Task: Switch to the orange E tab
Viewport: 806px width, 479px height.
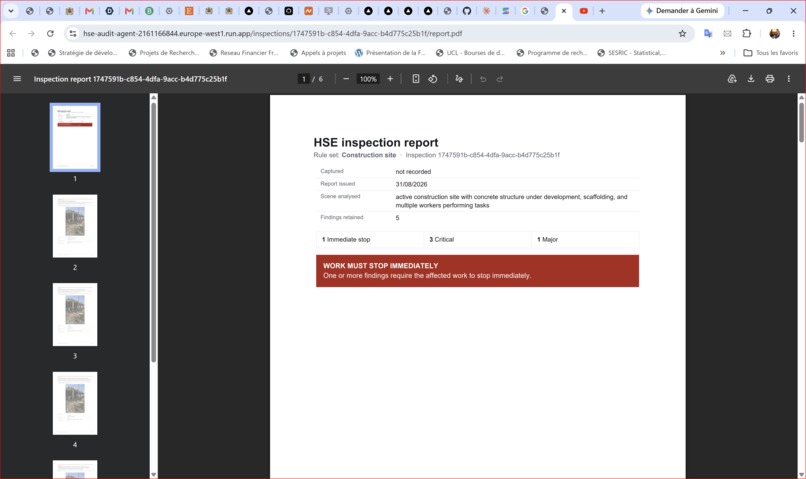Action: (189, 11)
